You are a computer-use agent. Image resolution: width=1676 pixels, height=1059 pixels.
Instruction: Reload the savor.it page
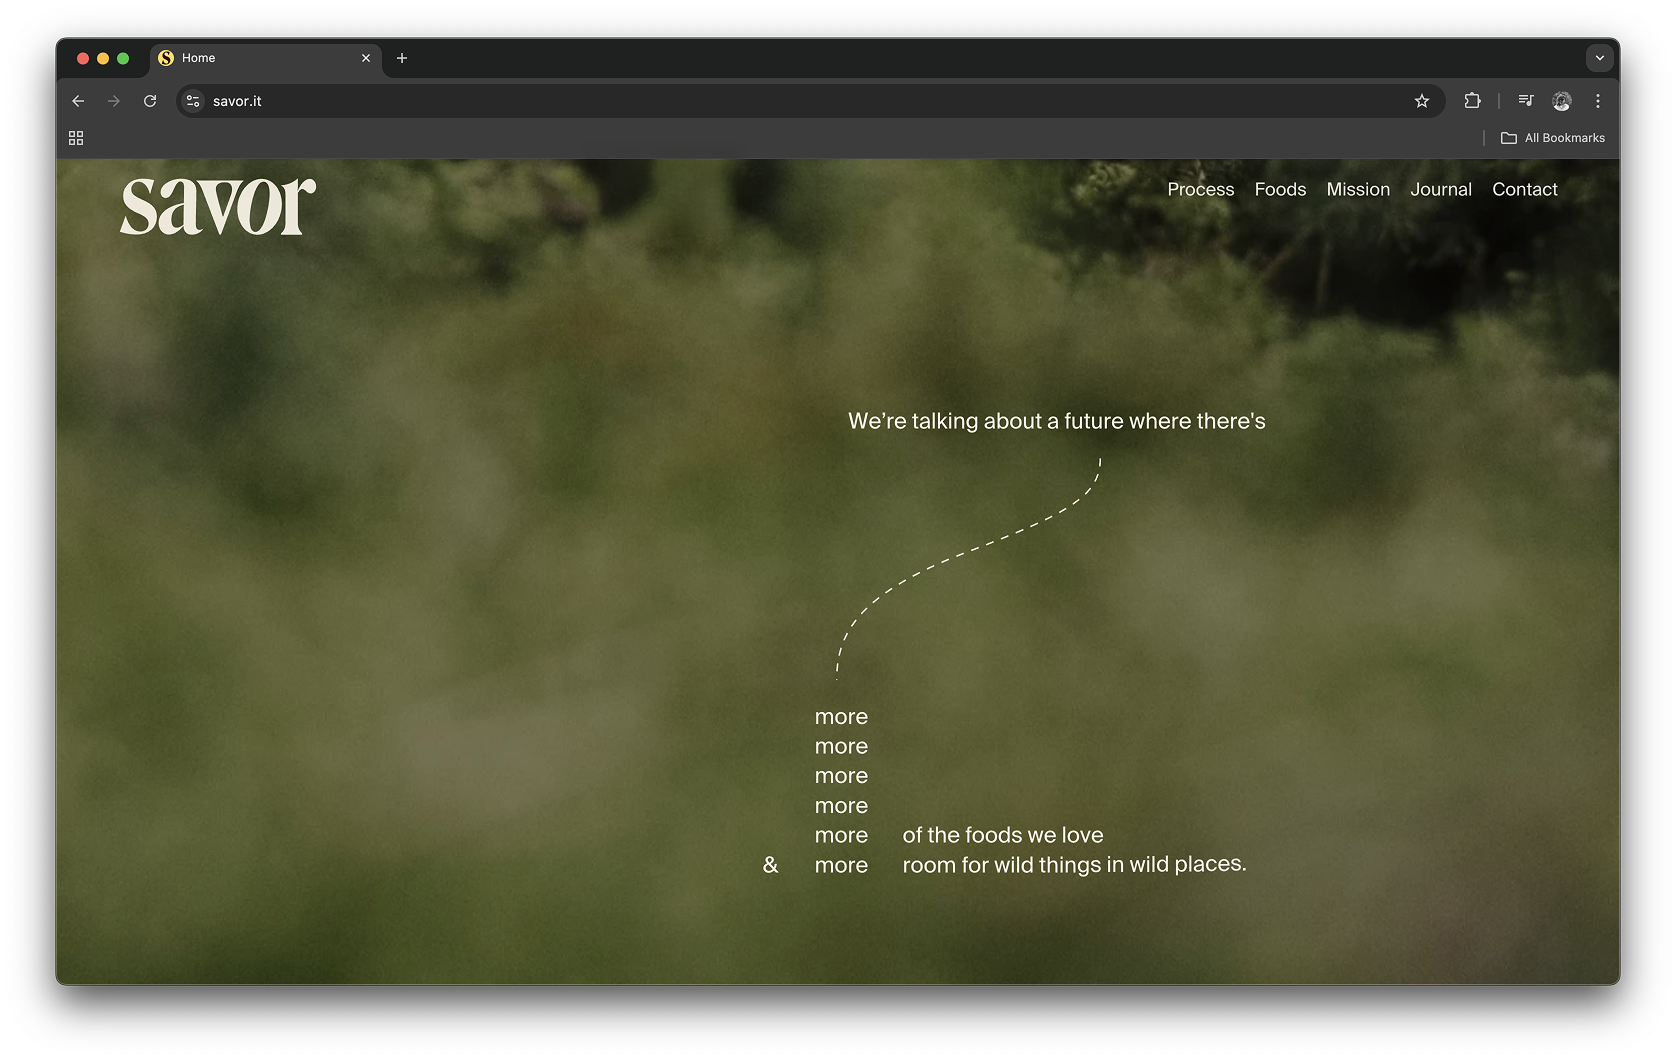coord(150,101)
